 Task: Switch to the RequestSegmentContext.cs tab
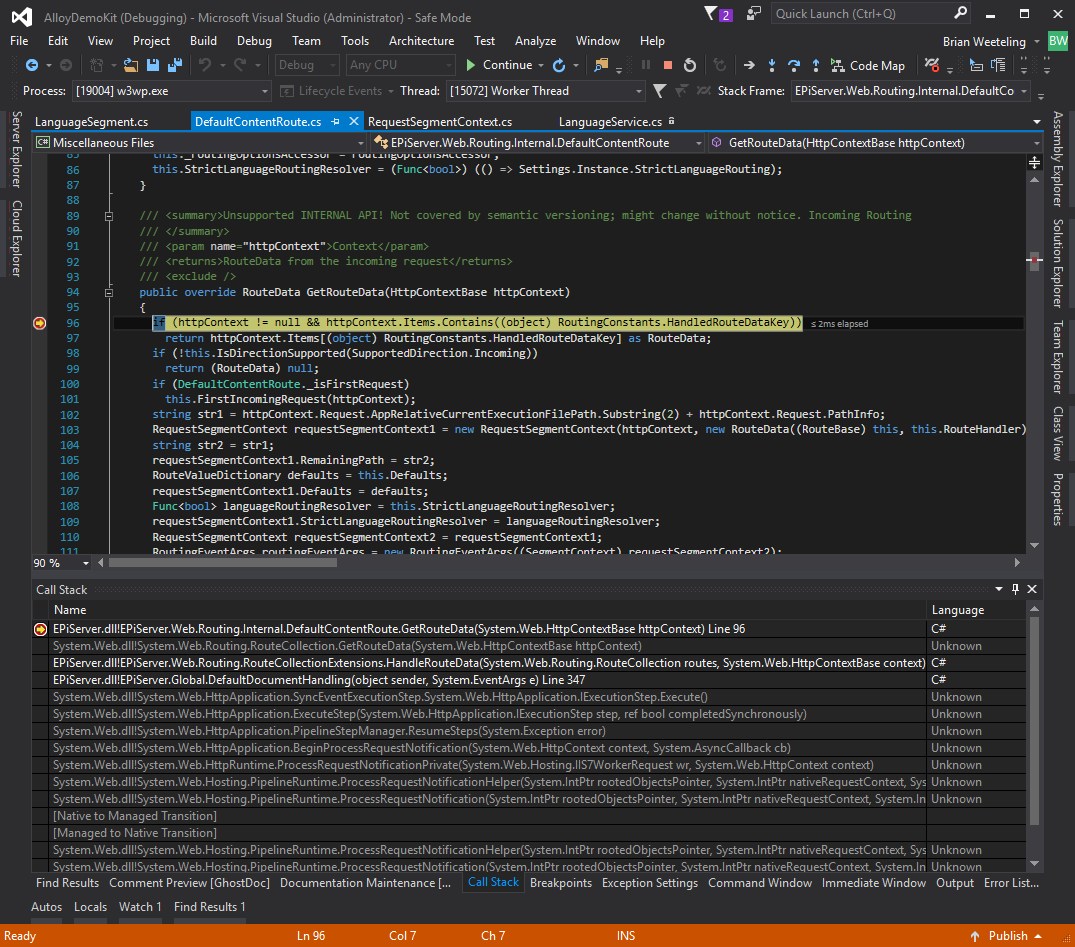pyautogui.click(x=440, y=122)
